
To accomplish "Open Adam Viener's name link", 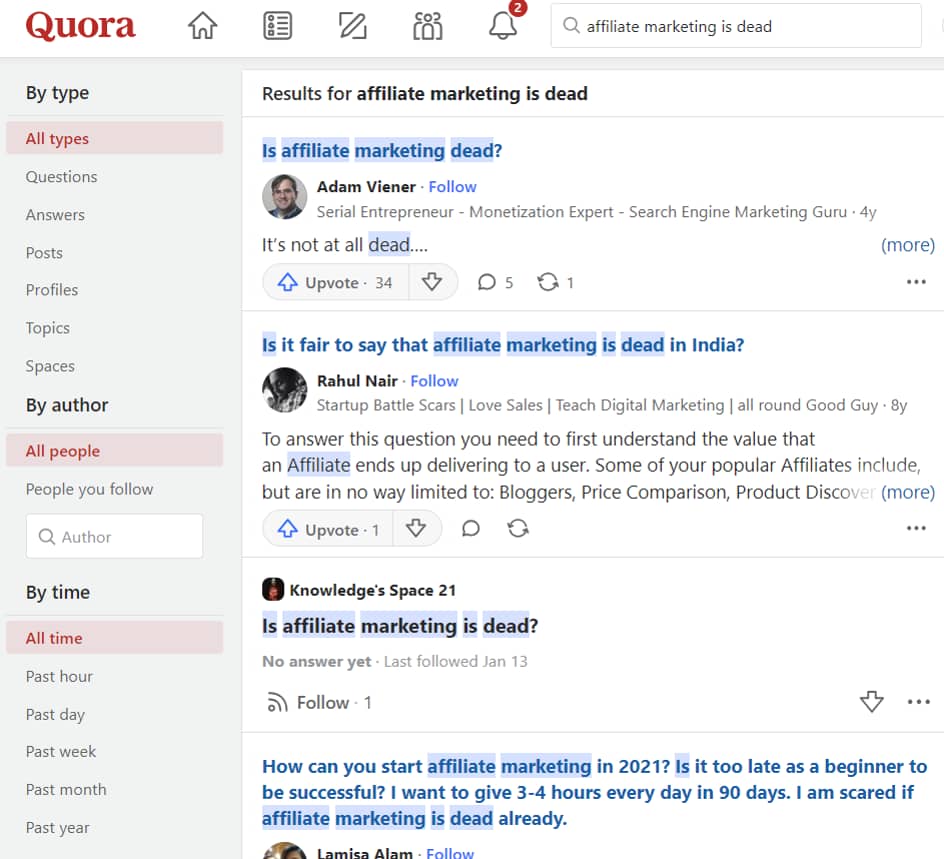I will click(366, 187).
